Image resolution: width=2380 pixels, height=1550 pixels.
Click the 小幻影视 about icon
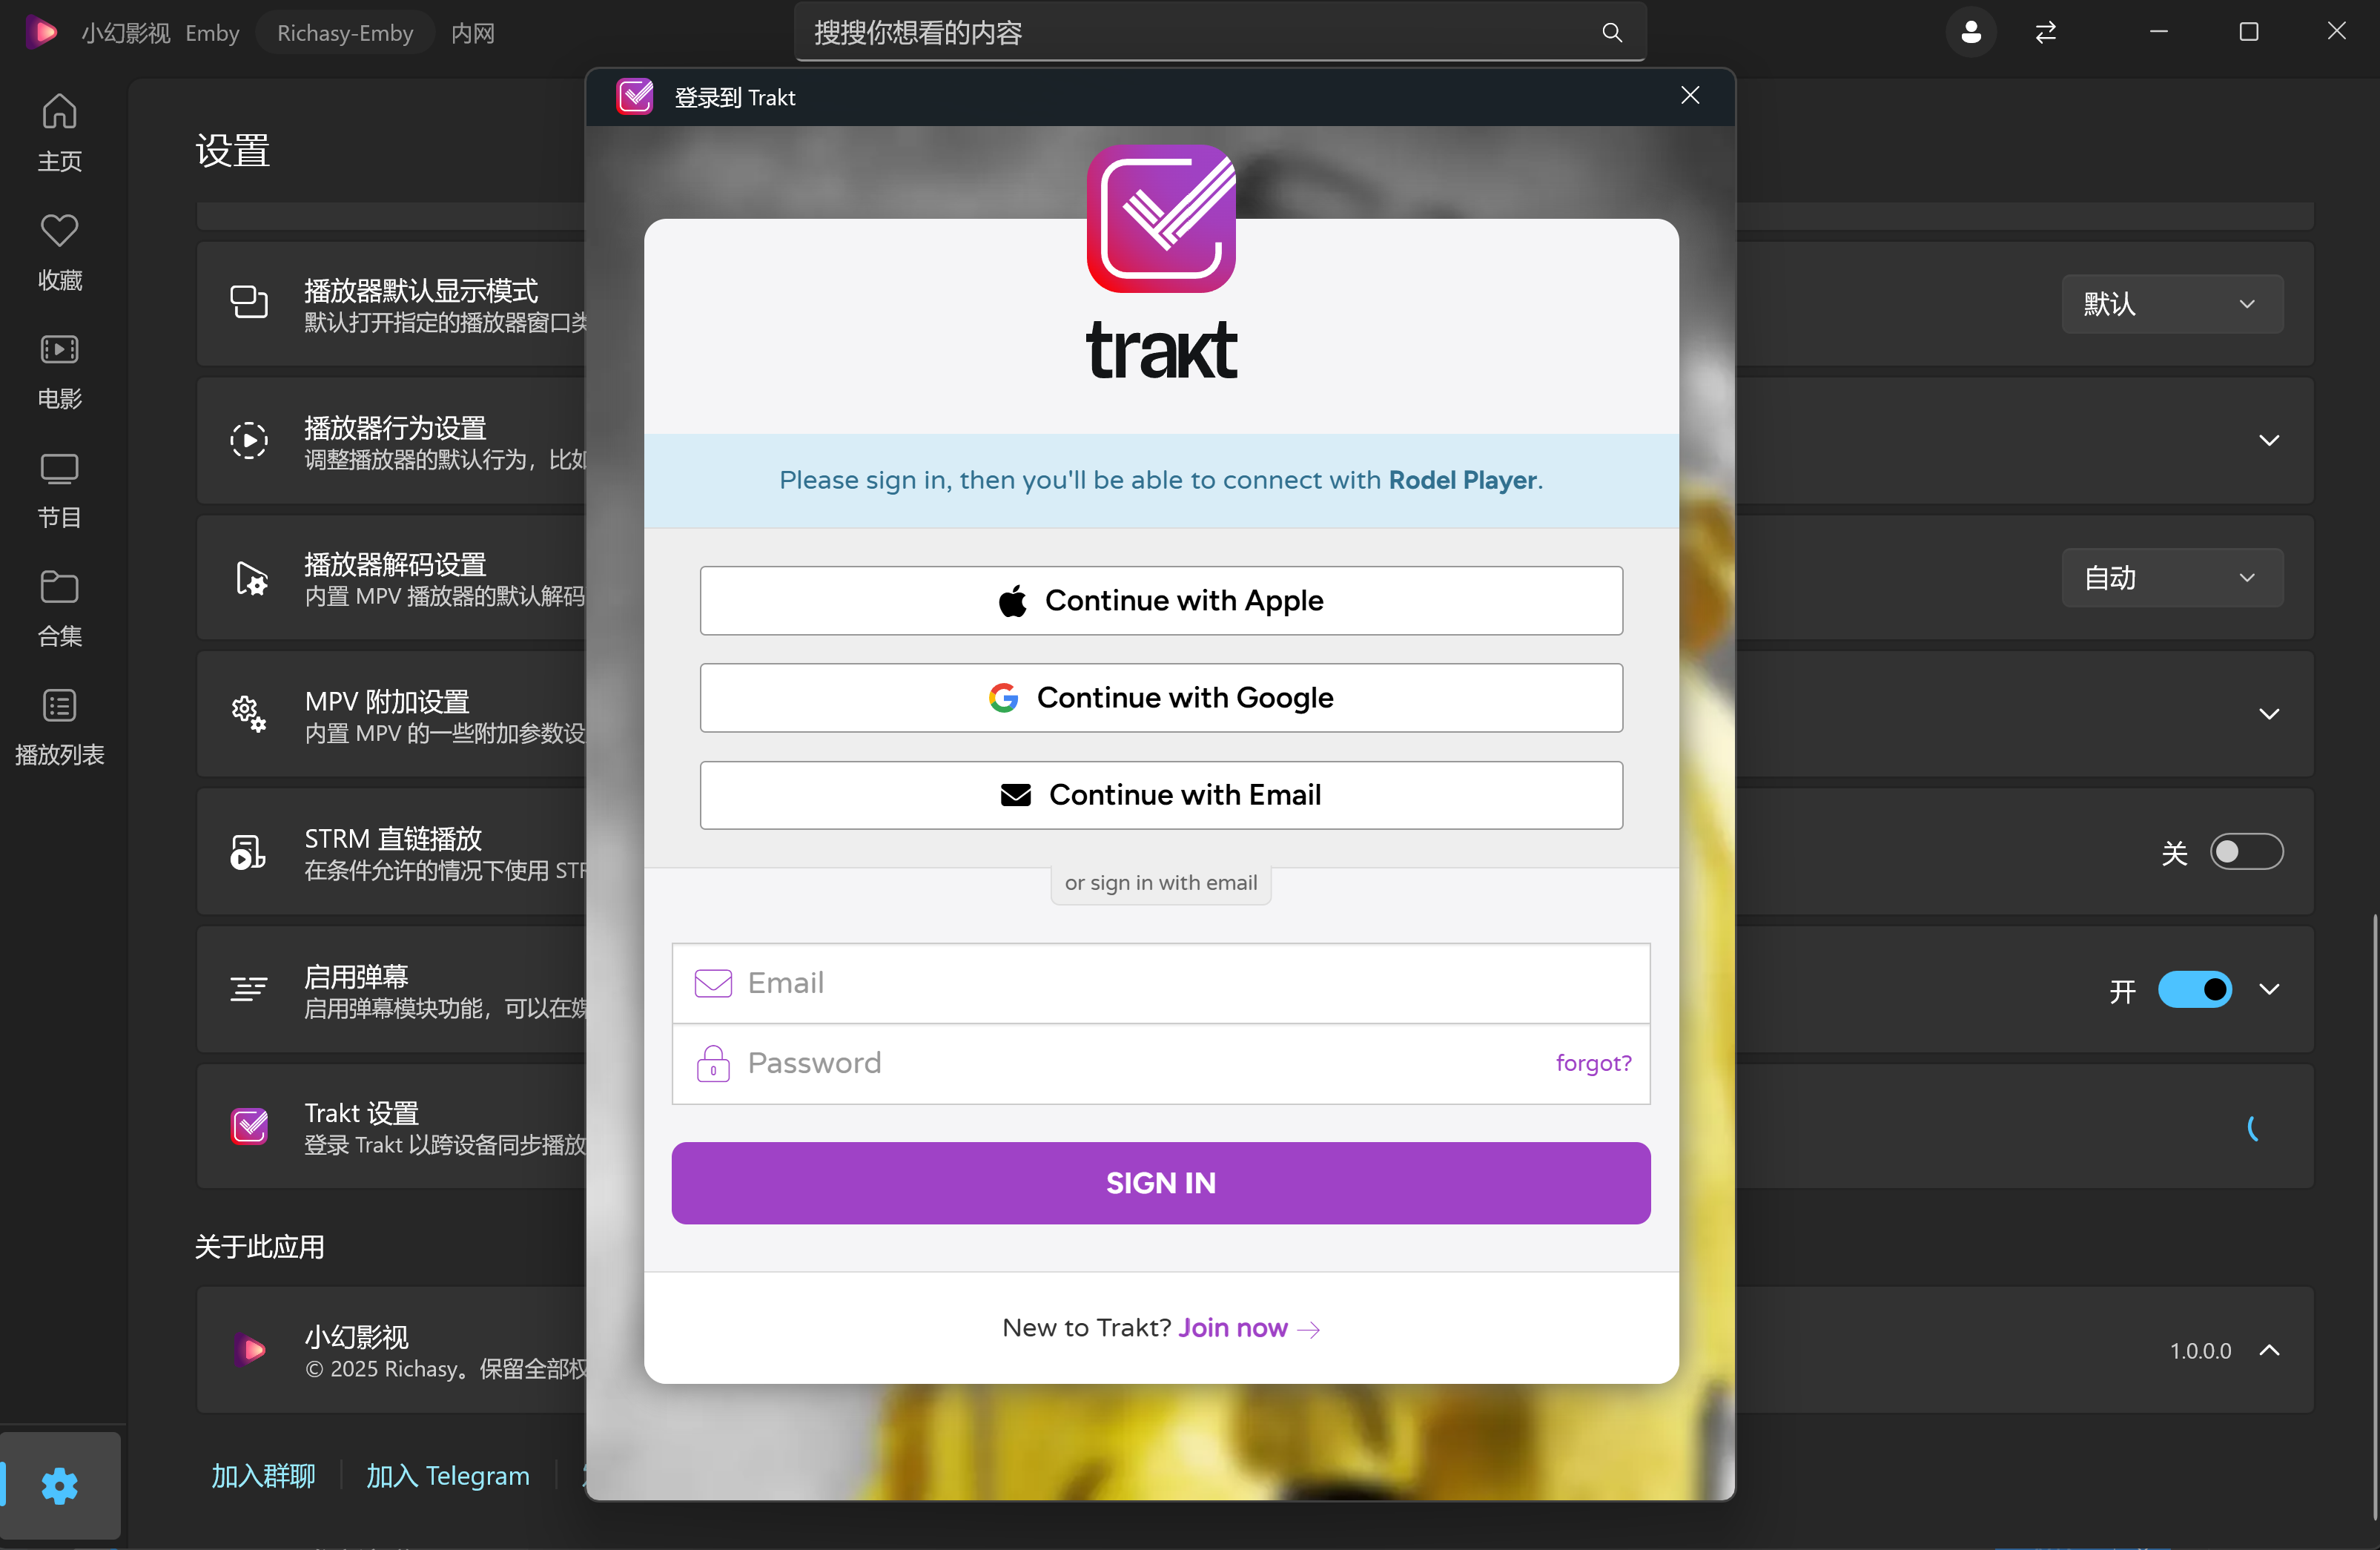pyautogui.click(x=249, y=1350)
